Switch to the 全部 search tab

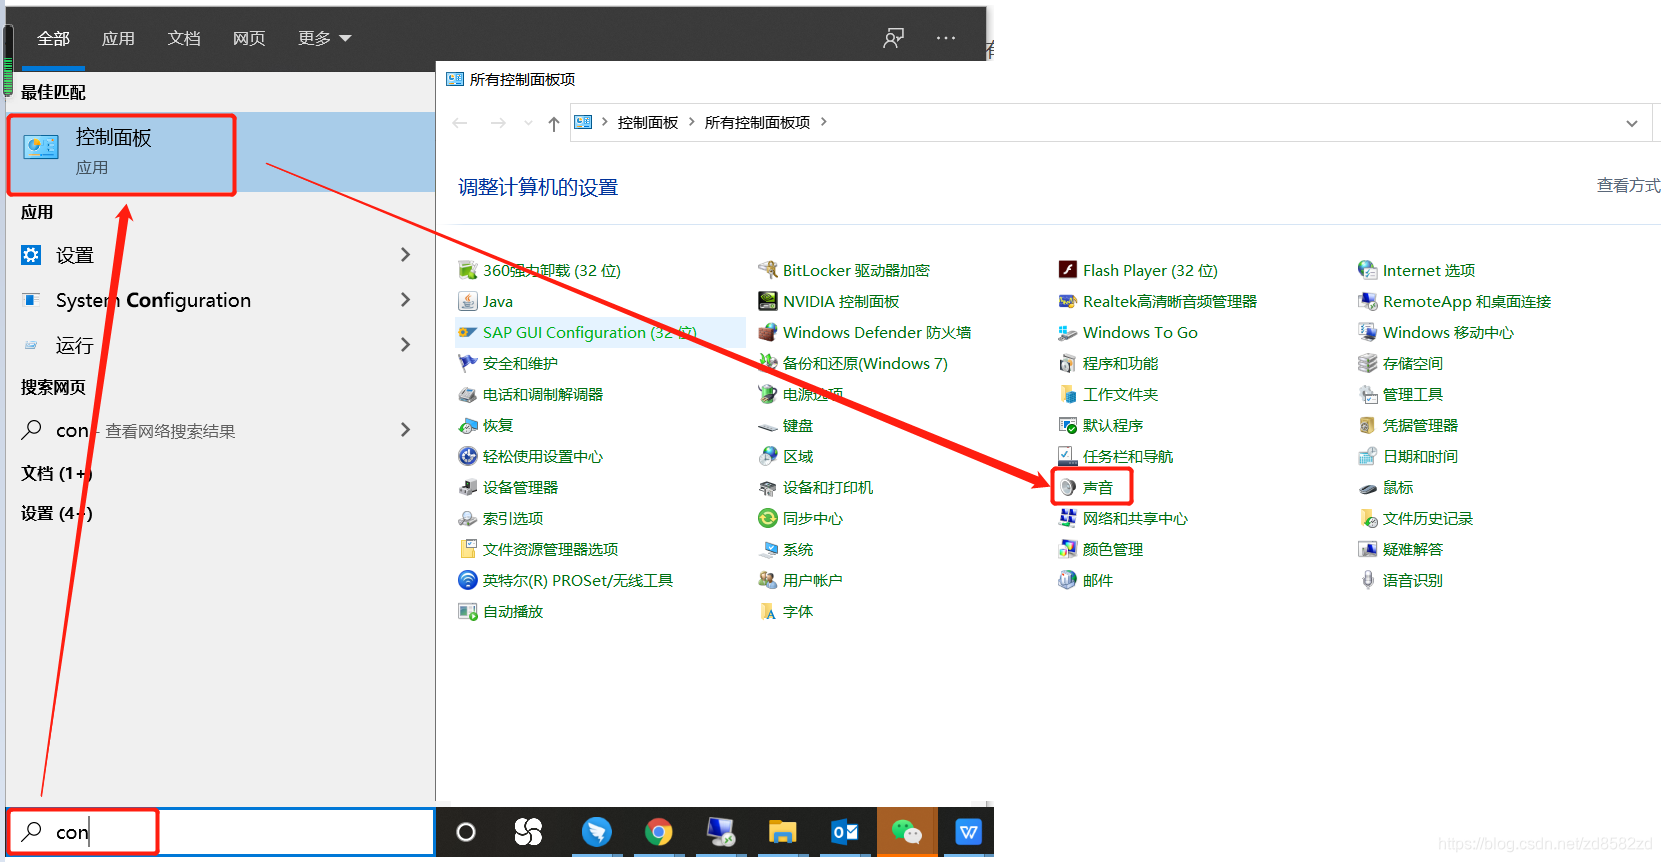[x=53, y=38]
